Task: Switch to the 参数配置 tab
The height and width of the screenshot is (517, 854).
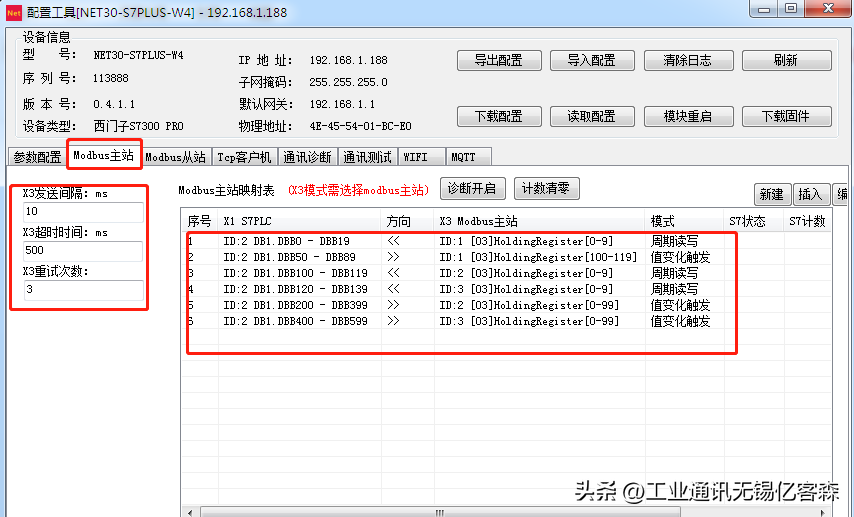Action: (37, 157)
